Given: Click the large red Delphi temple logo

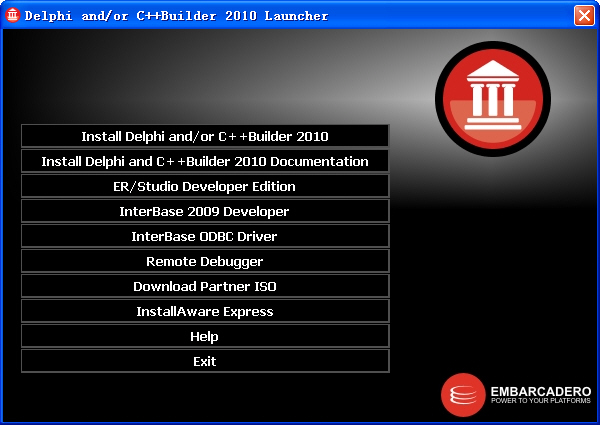Looking at the screenshot, I should pos(493,99).
